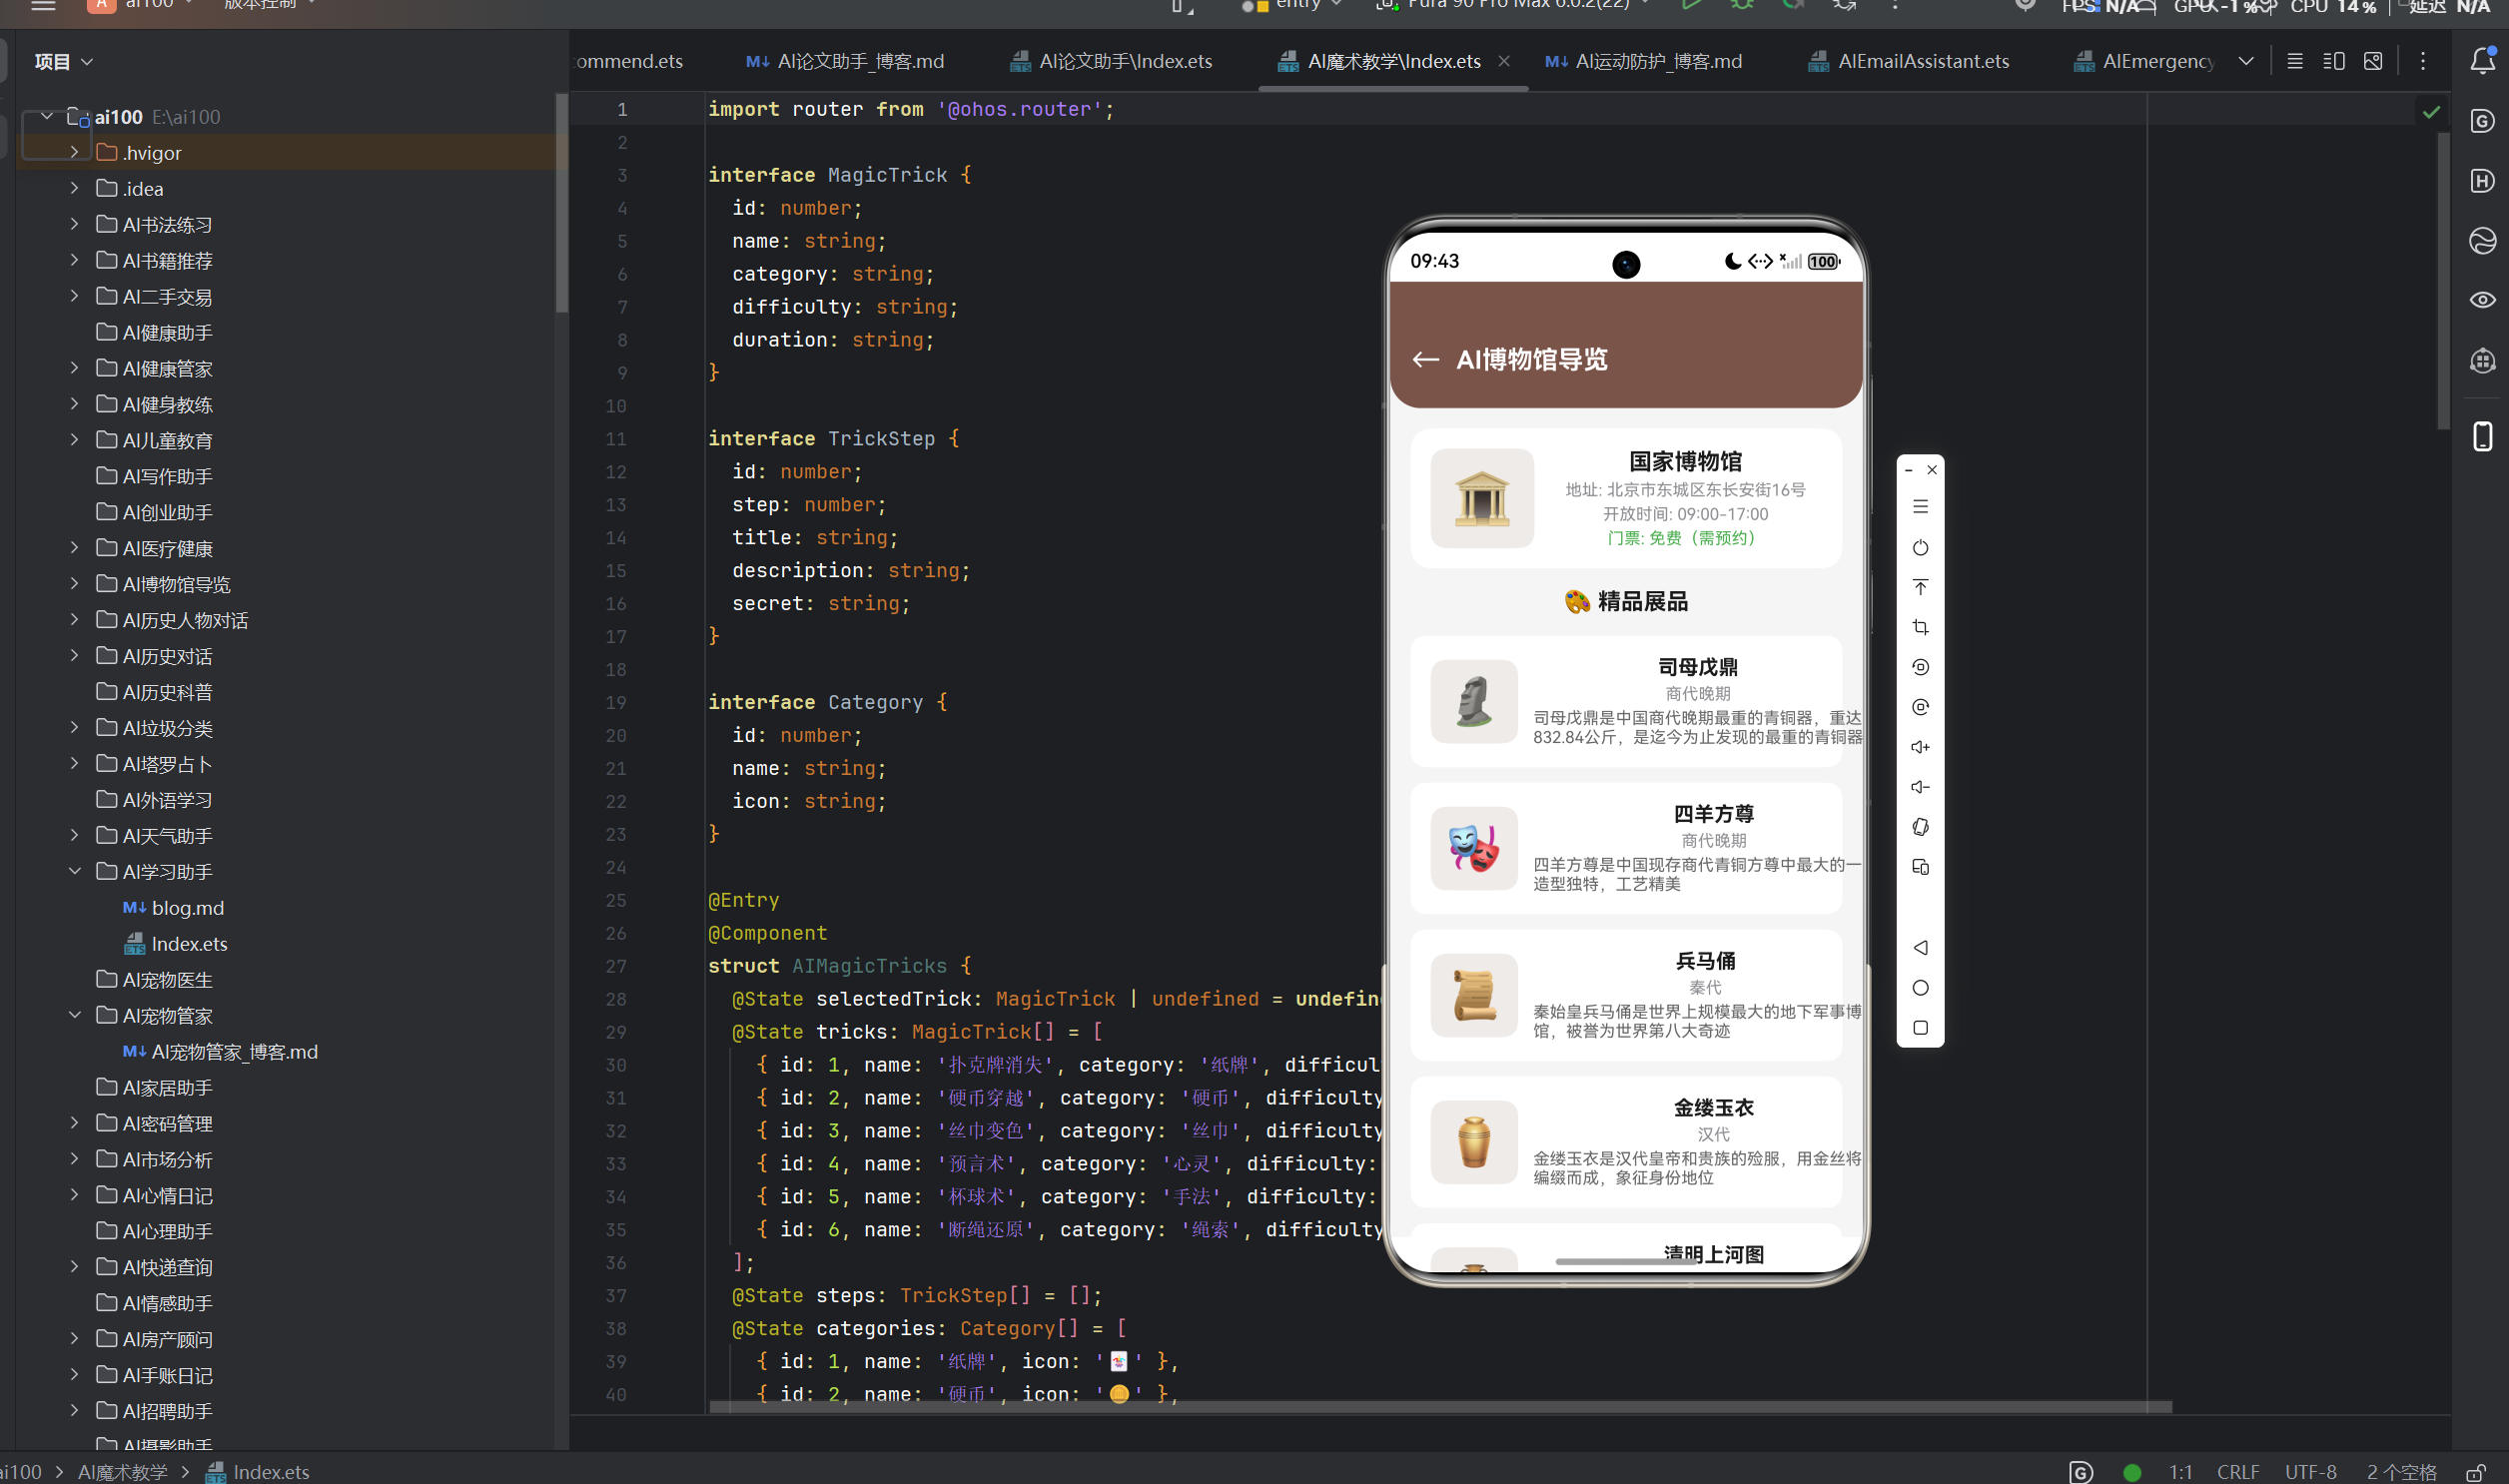Click AI魔术教学 in the breadcrumb bar
Image resolution: width=2509 pixels, height=1484 pixels.
pyautogui.click(x=123, y=1473)
